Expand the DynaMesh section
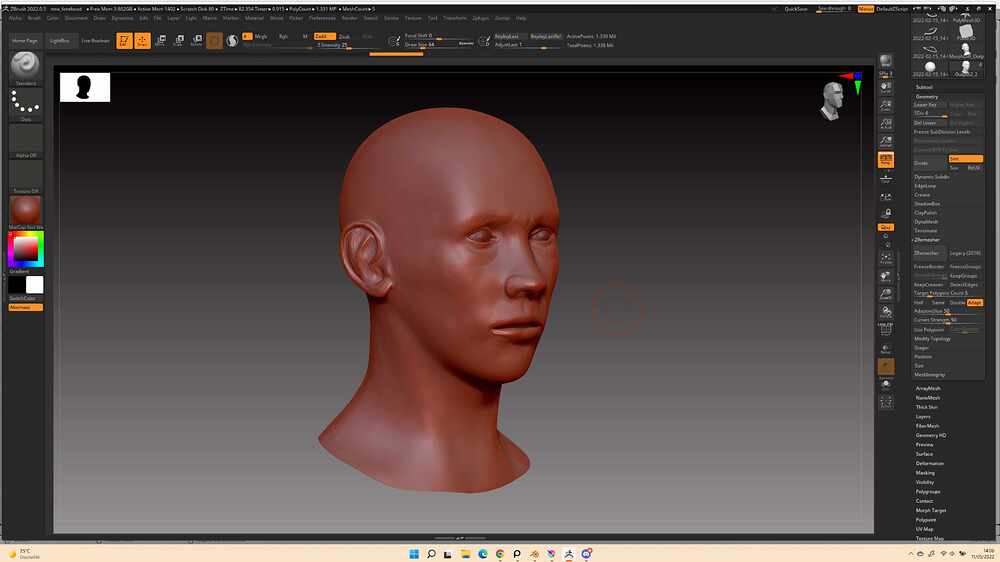The height and width of the screenshot is (562, 1000). (x=926, y=221)
